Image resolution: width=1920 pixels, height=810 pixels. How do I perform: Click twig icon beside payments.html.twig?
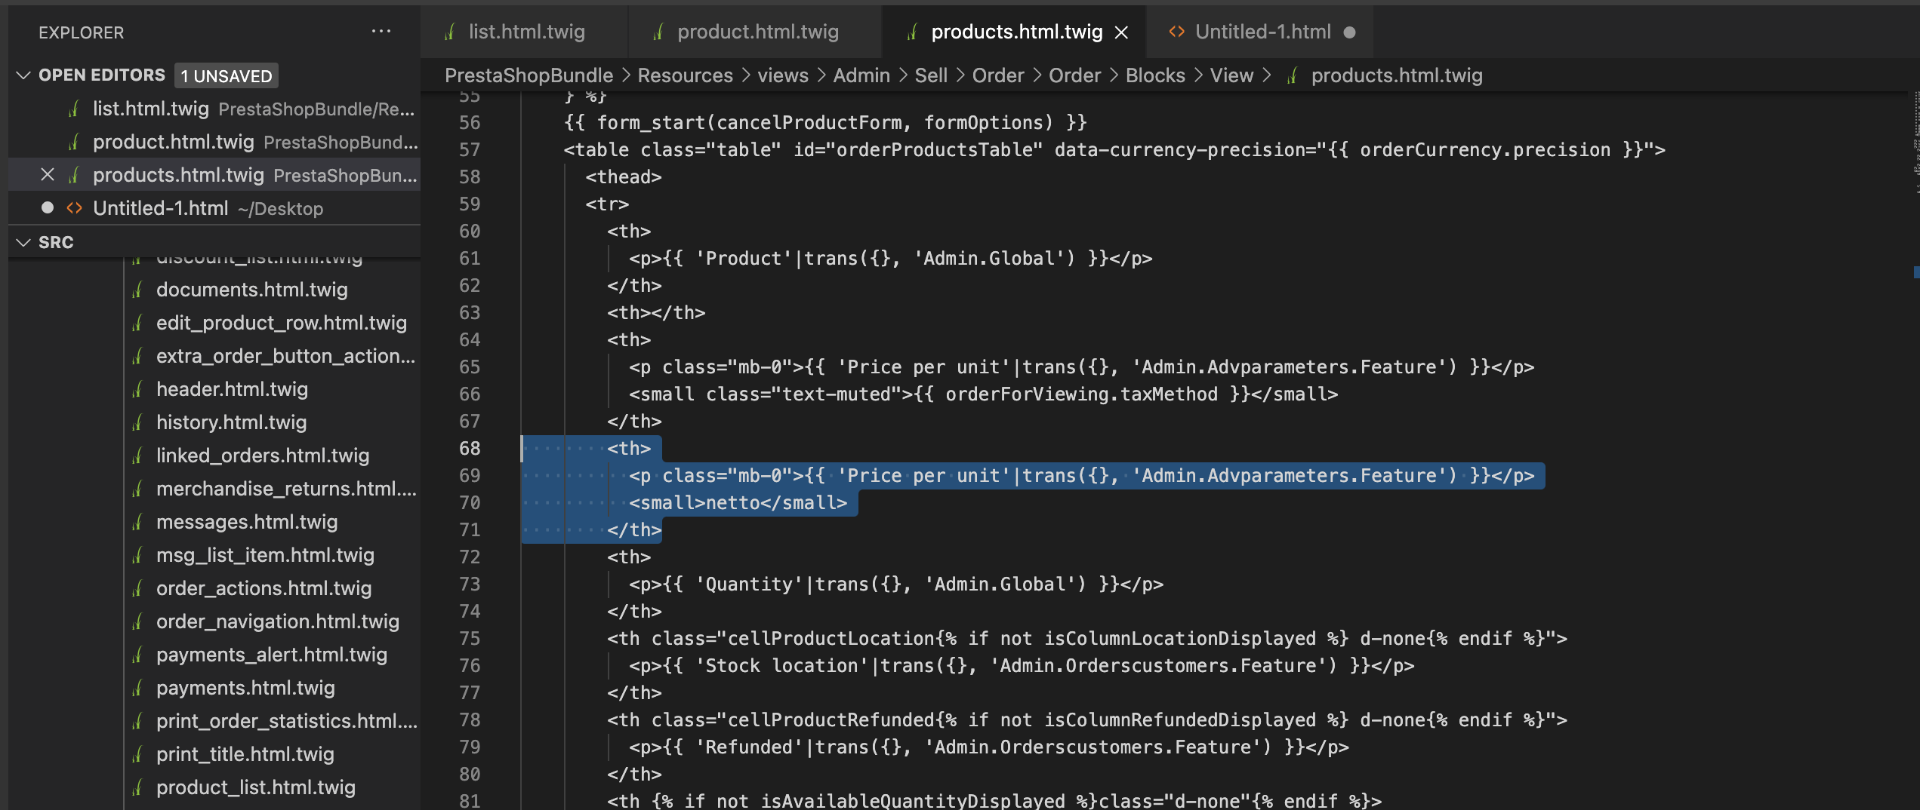tap(137, 688)
